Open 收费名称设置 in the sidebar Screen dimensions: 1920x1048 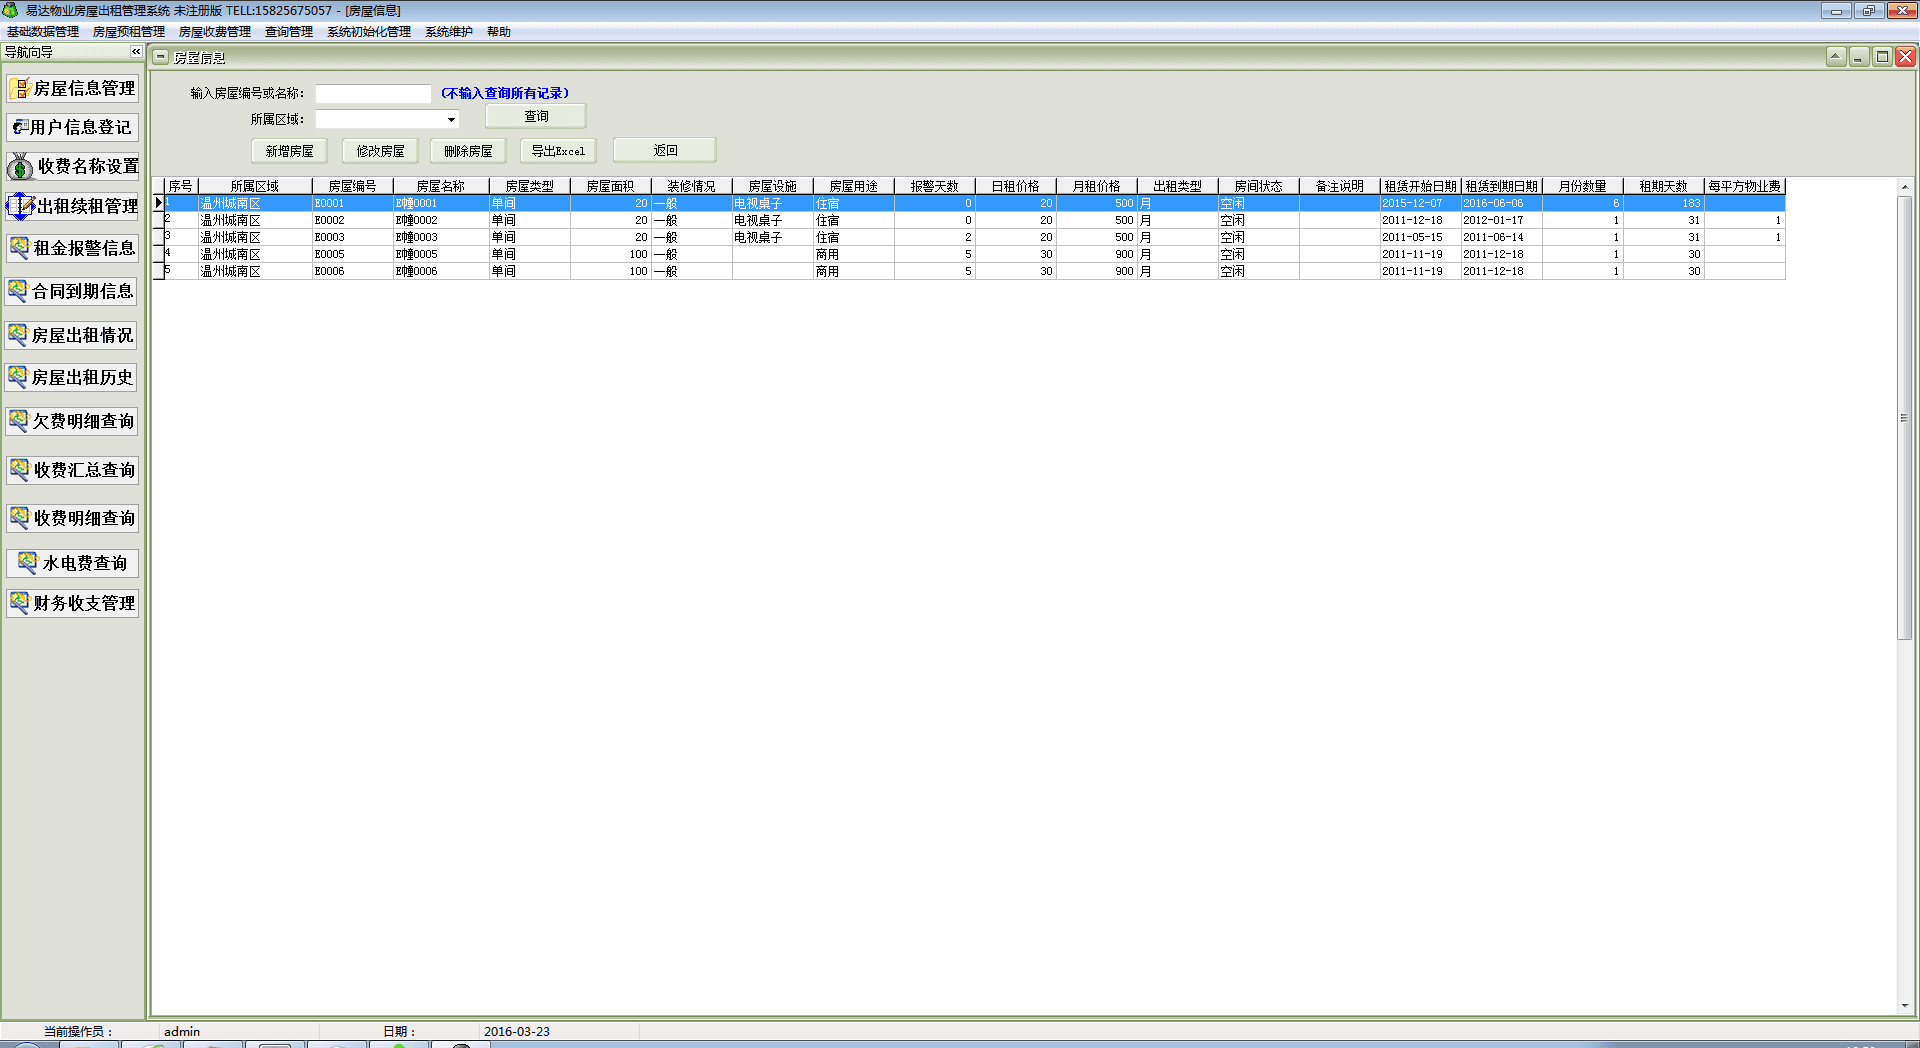[72, 166]
